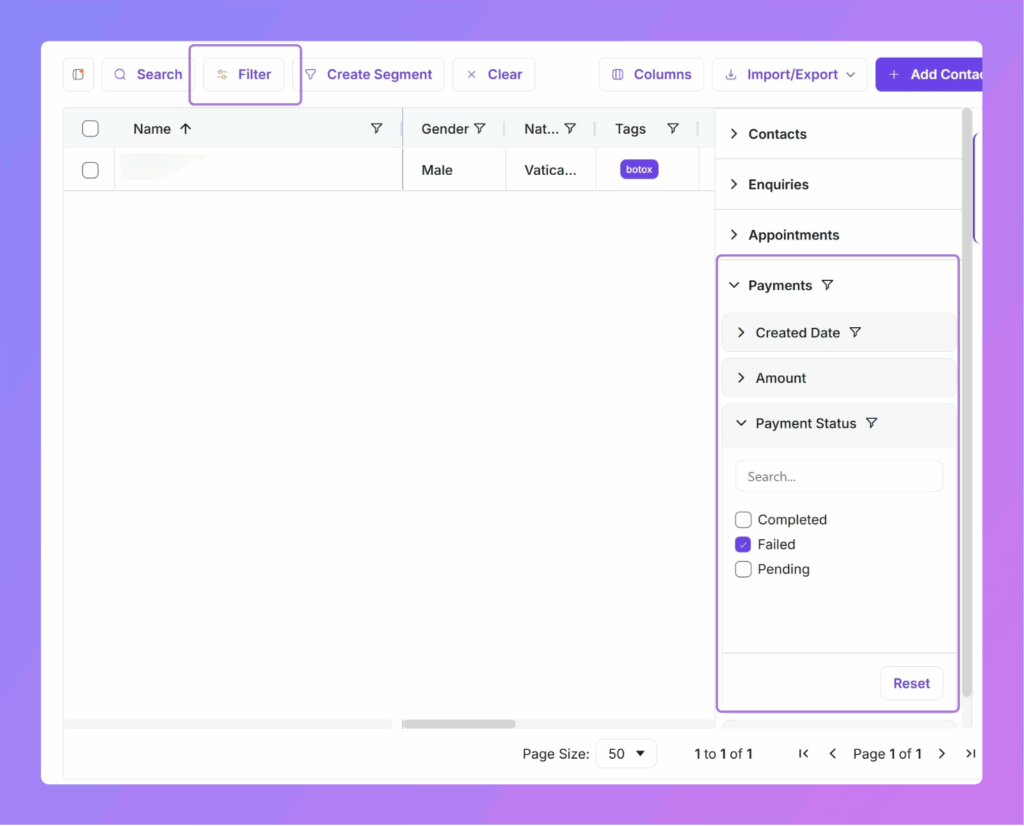Uncheck the Failed payment status checkbox
The width and height of the screenshot is (1024, 826).
tap(743, 544)
